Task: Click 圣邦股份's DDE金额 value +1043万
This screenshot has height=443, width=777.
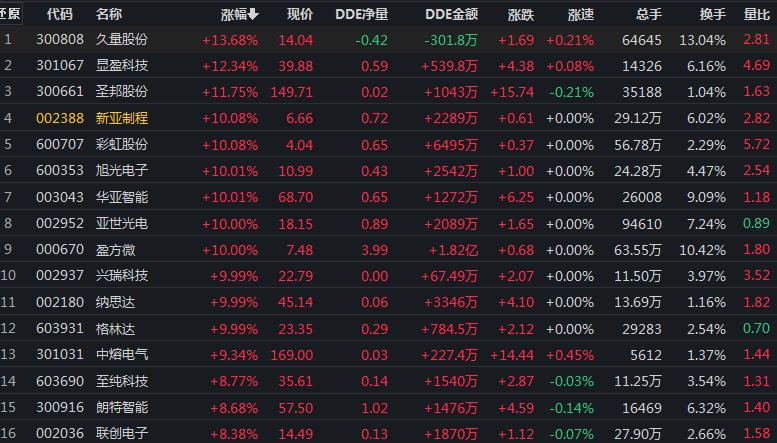Action: [453, 91]
